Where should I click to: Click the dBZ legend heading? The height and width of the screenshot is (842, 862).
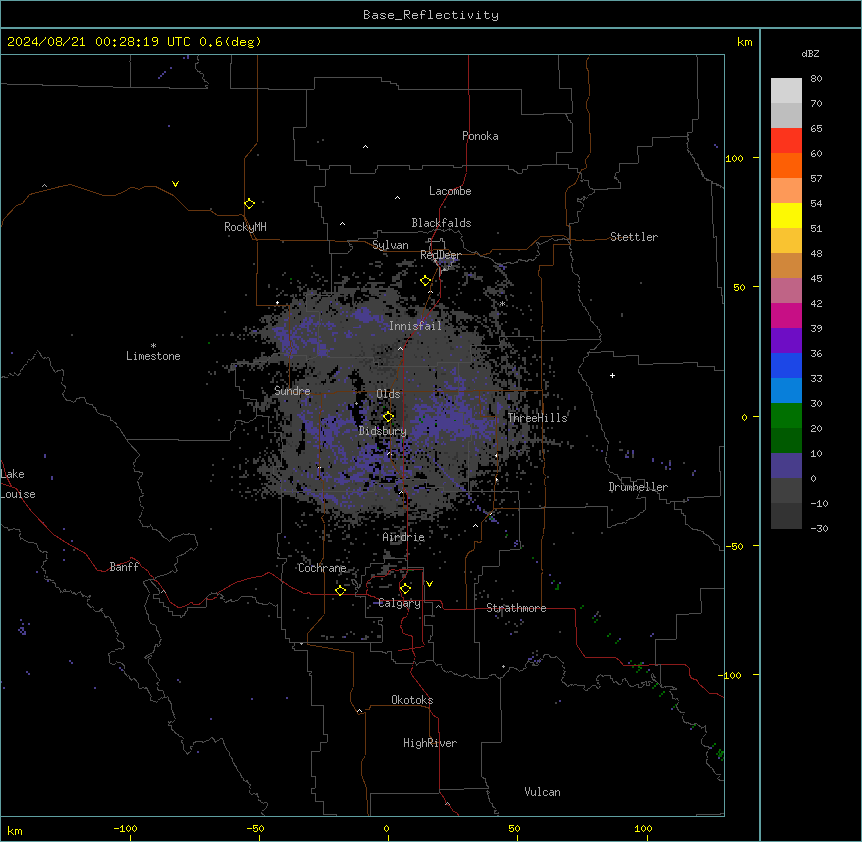(x=810, y=53)
